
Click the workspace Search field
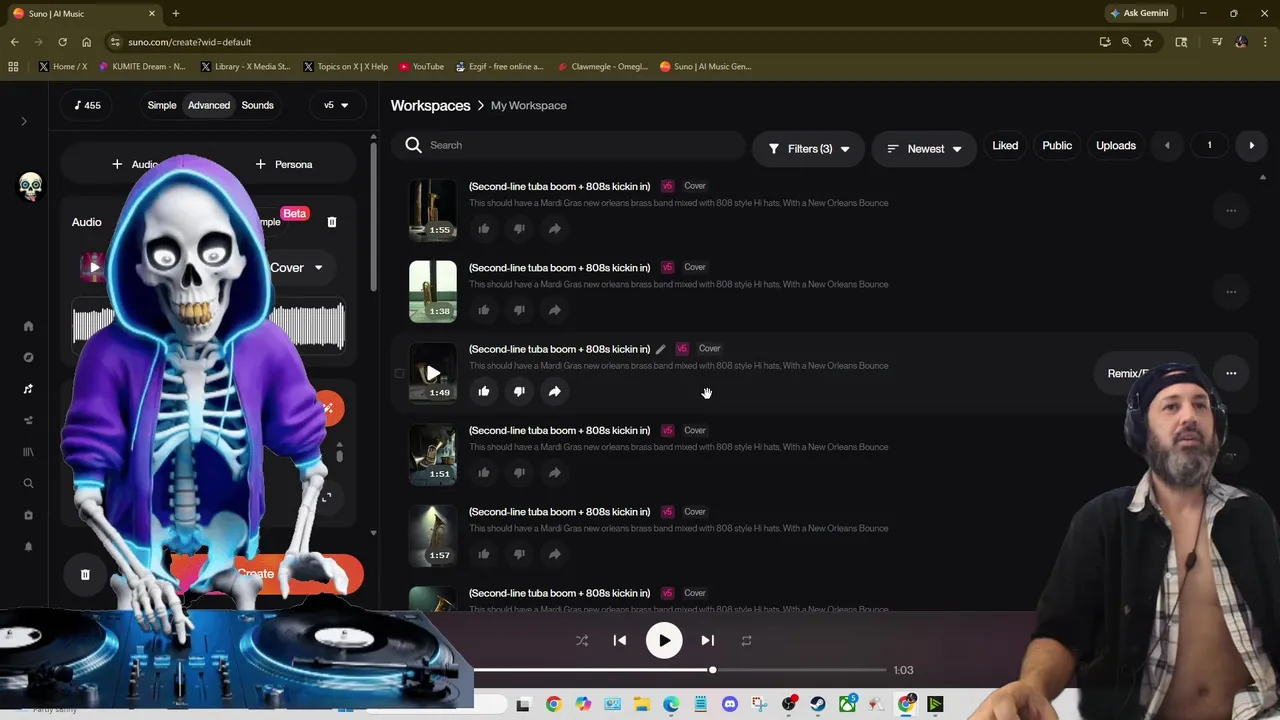(x=570, y=146)
